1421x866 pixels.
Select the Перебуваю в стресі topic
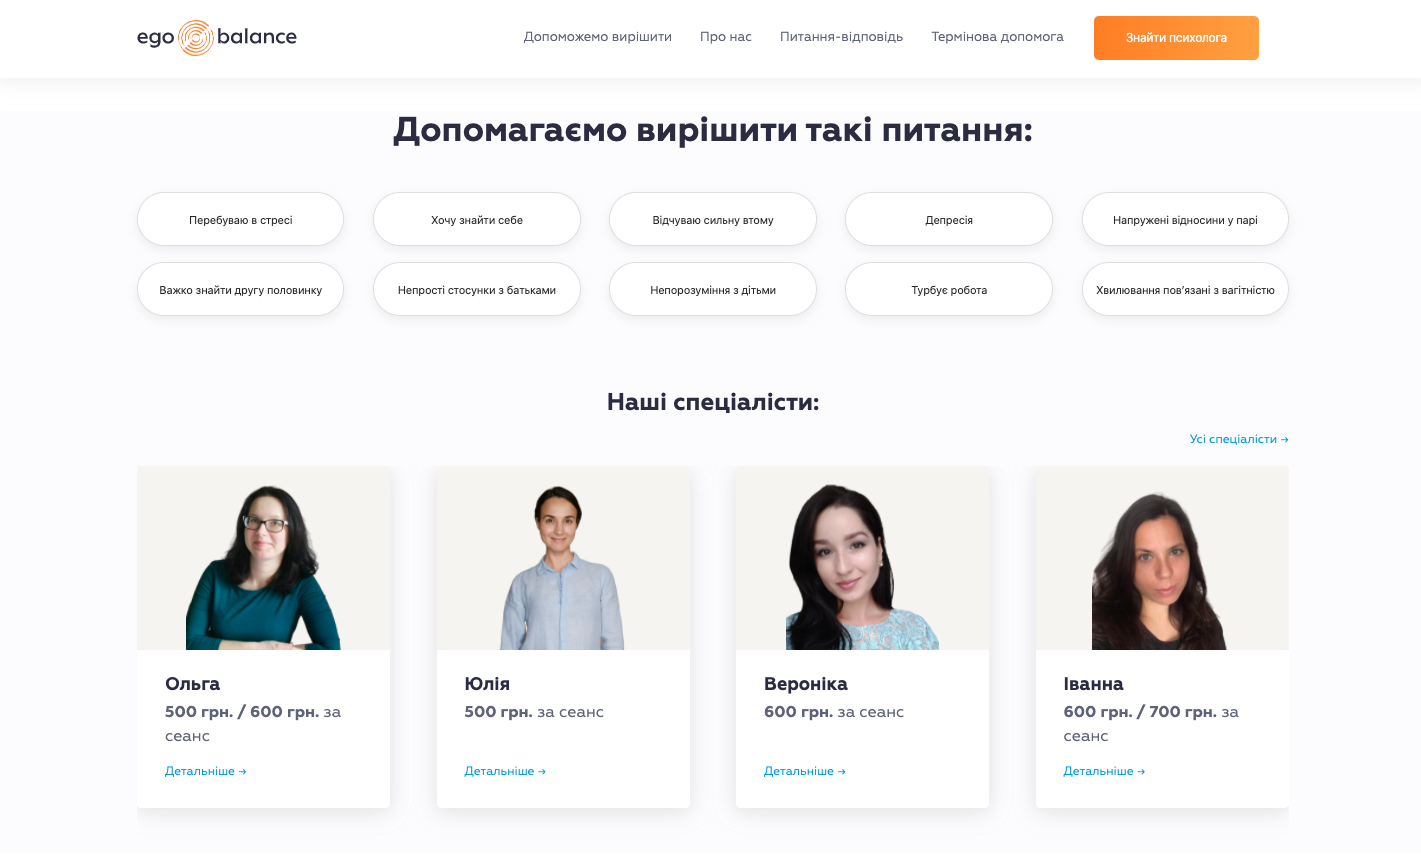coord(240,219)
